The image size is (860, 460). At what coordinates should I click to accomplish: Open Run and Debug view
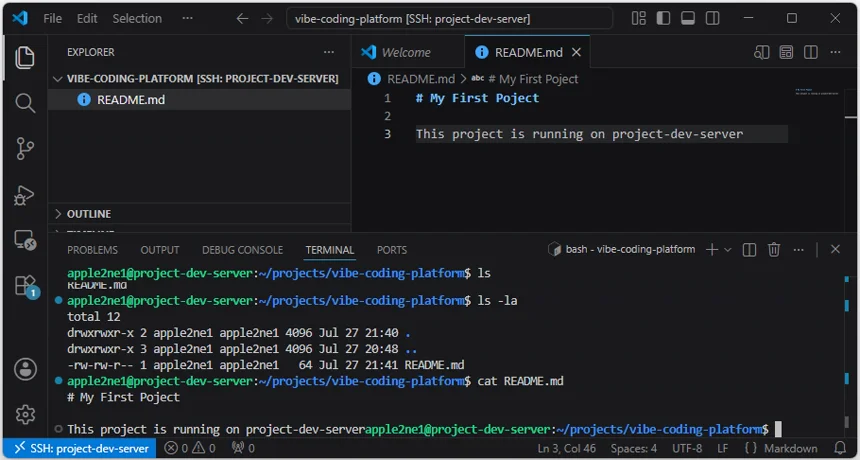pyautogui.click(x=25, y=195)
